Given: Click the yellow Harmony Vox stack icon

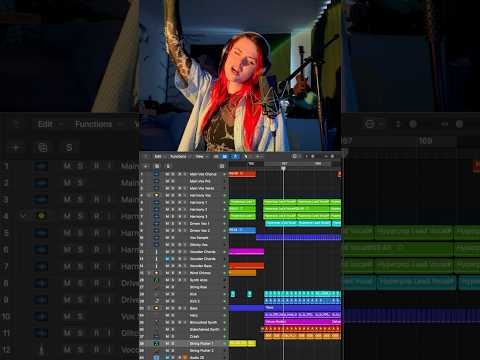Looking at the screenshot, I should pyautogui.click(x=156, y=195).
